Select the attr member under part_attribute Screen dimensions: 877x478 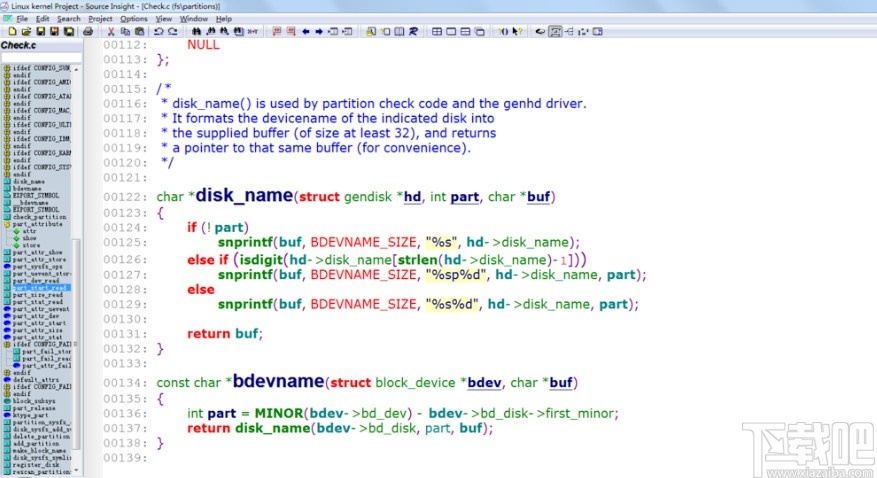pos(29,231)
